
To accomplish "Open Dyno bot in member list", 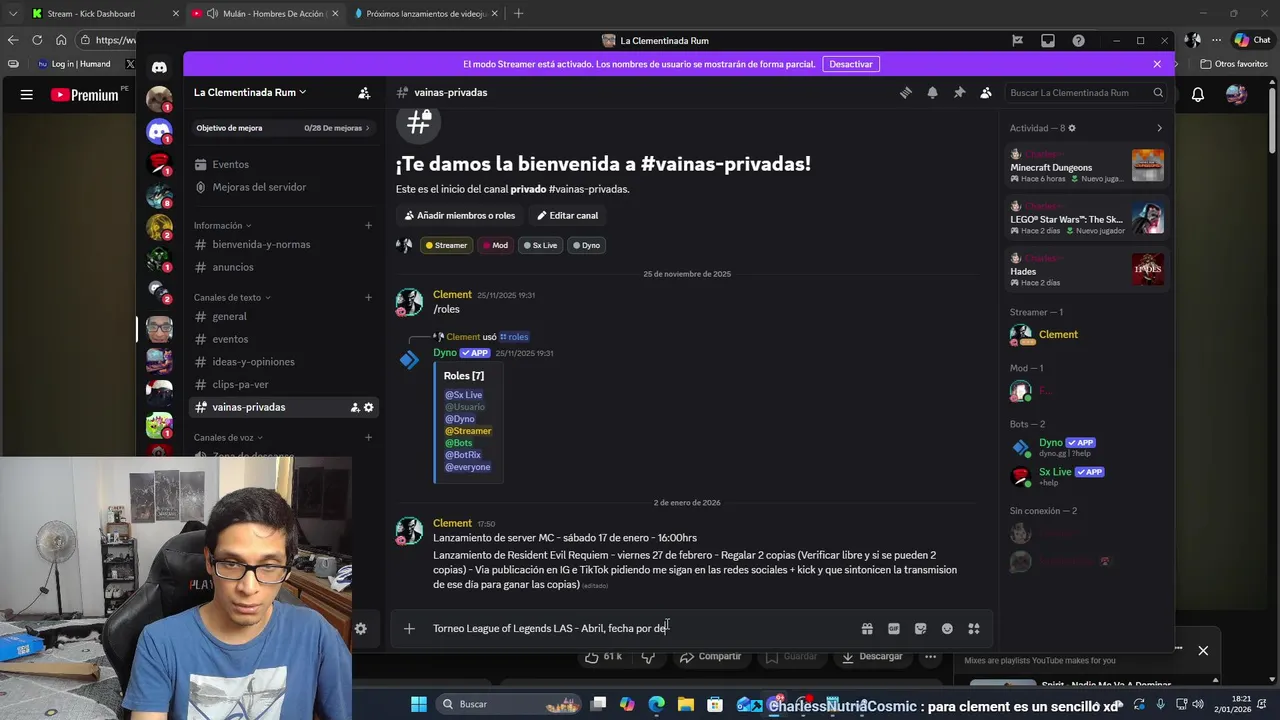I will click(1085, 447).
